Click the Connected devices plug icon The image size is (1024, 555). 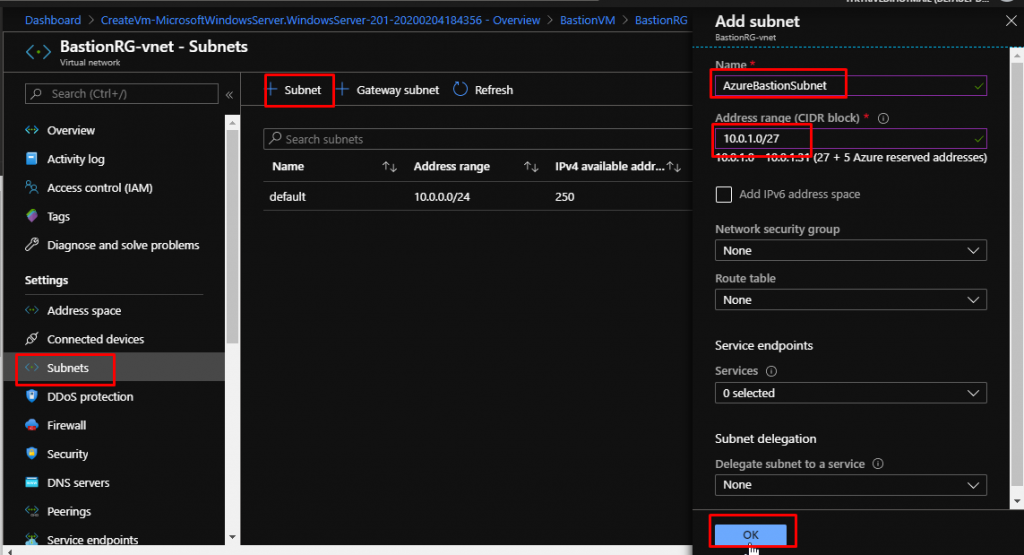pos(31,338)
